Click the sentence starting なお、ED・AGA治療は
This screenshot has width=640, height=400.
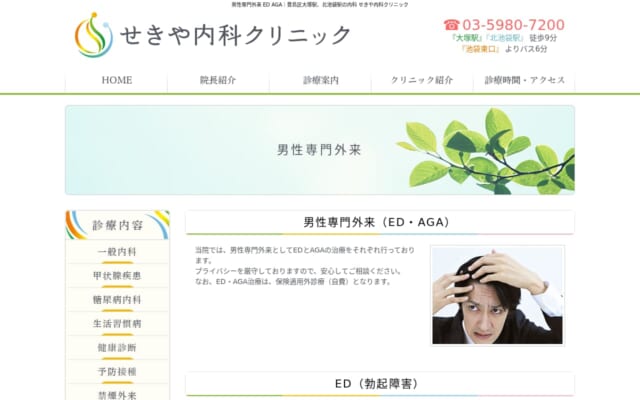[293, 282]
